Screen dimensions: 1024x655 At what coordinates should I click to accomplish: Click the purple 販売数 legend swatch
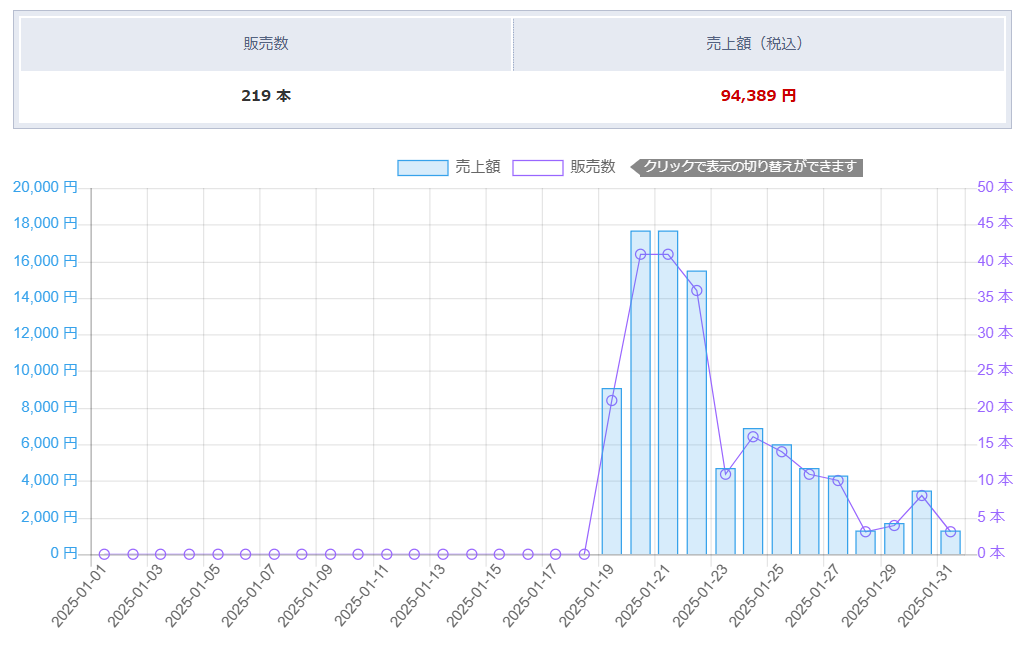click(x=537, y=168)
